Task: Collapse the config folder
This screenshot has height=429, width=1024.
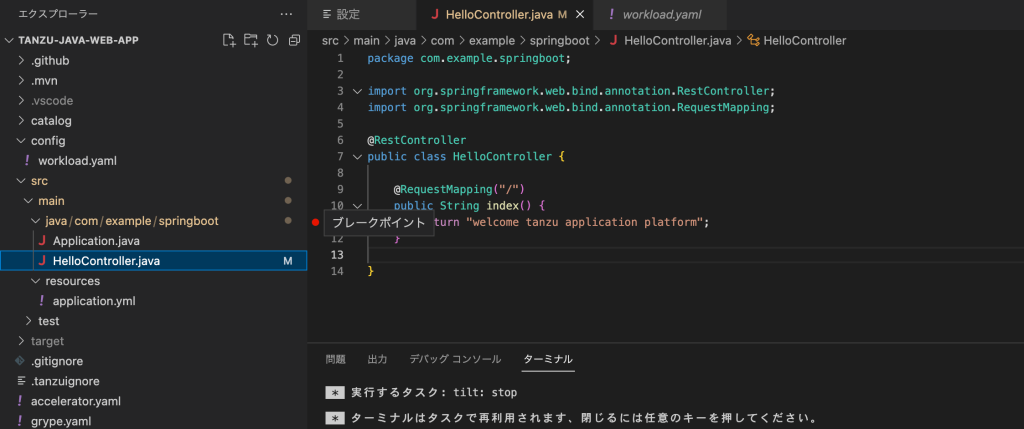Action: coord(47,141)
